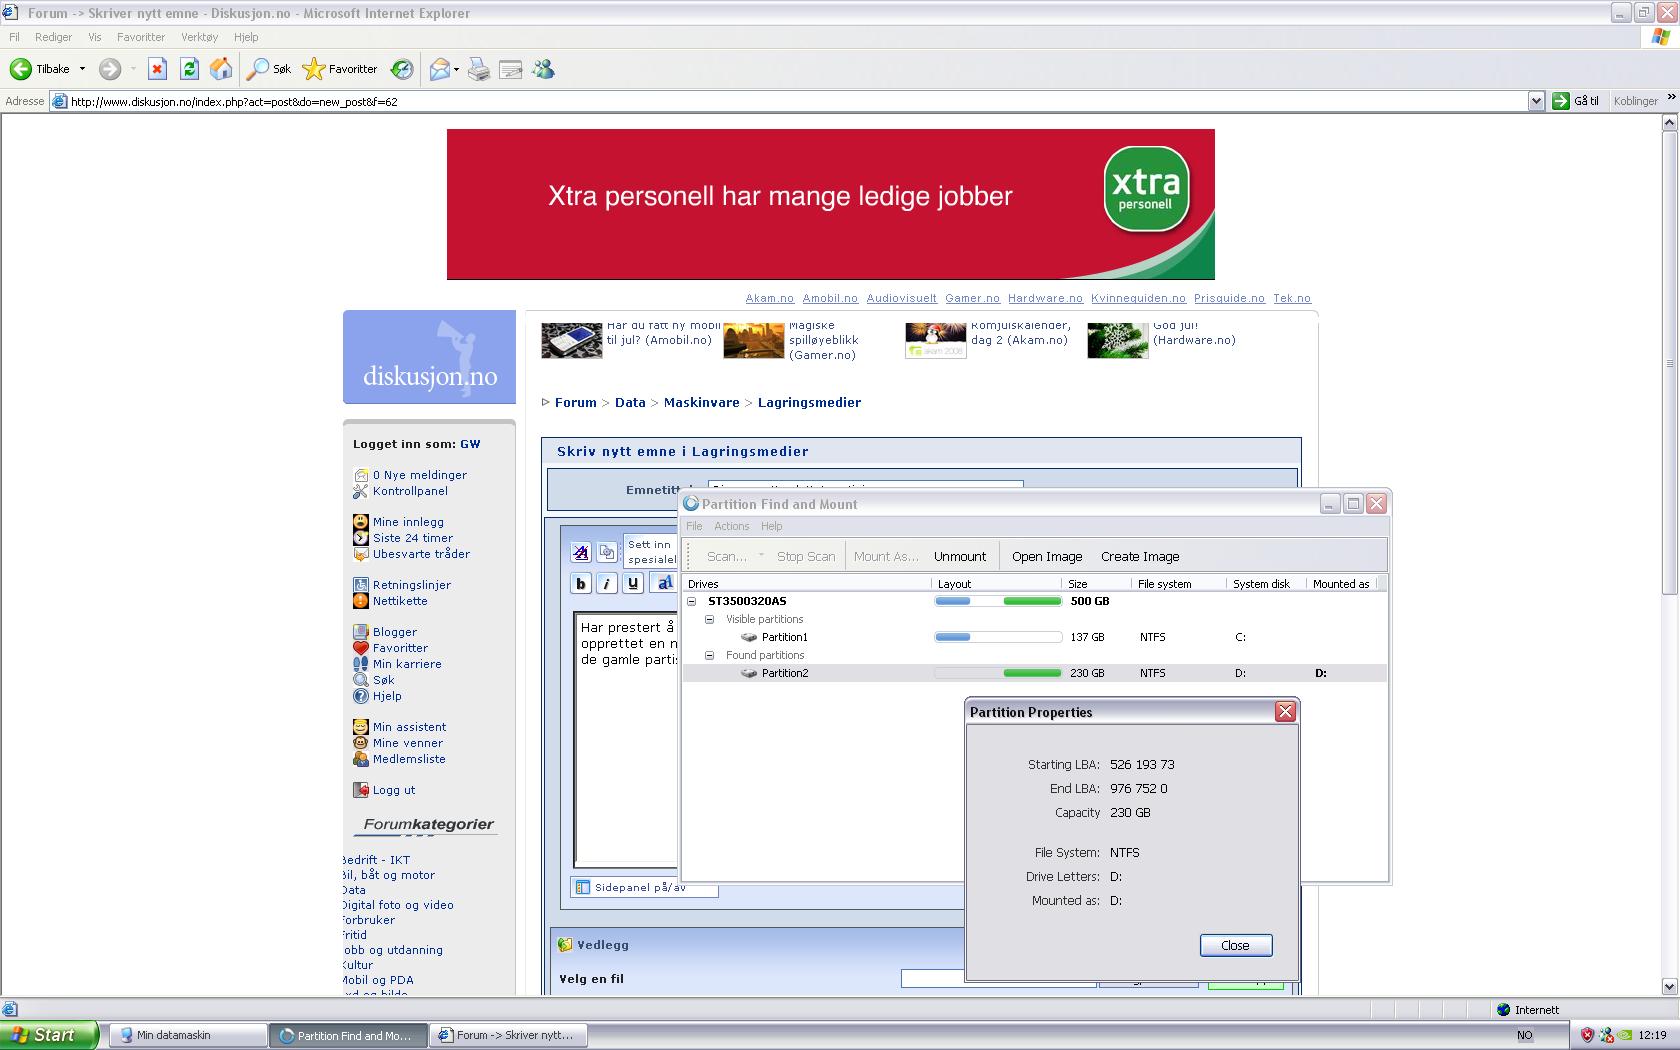Collapse the Visible partitions group

[x=709, y=619]
